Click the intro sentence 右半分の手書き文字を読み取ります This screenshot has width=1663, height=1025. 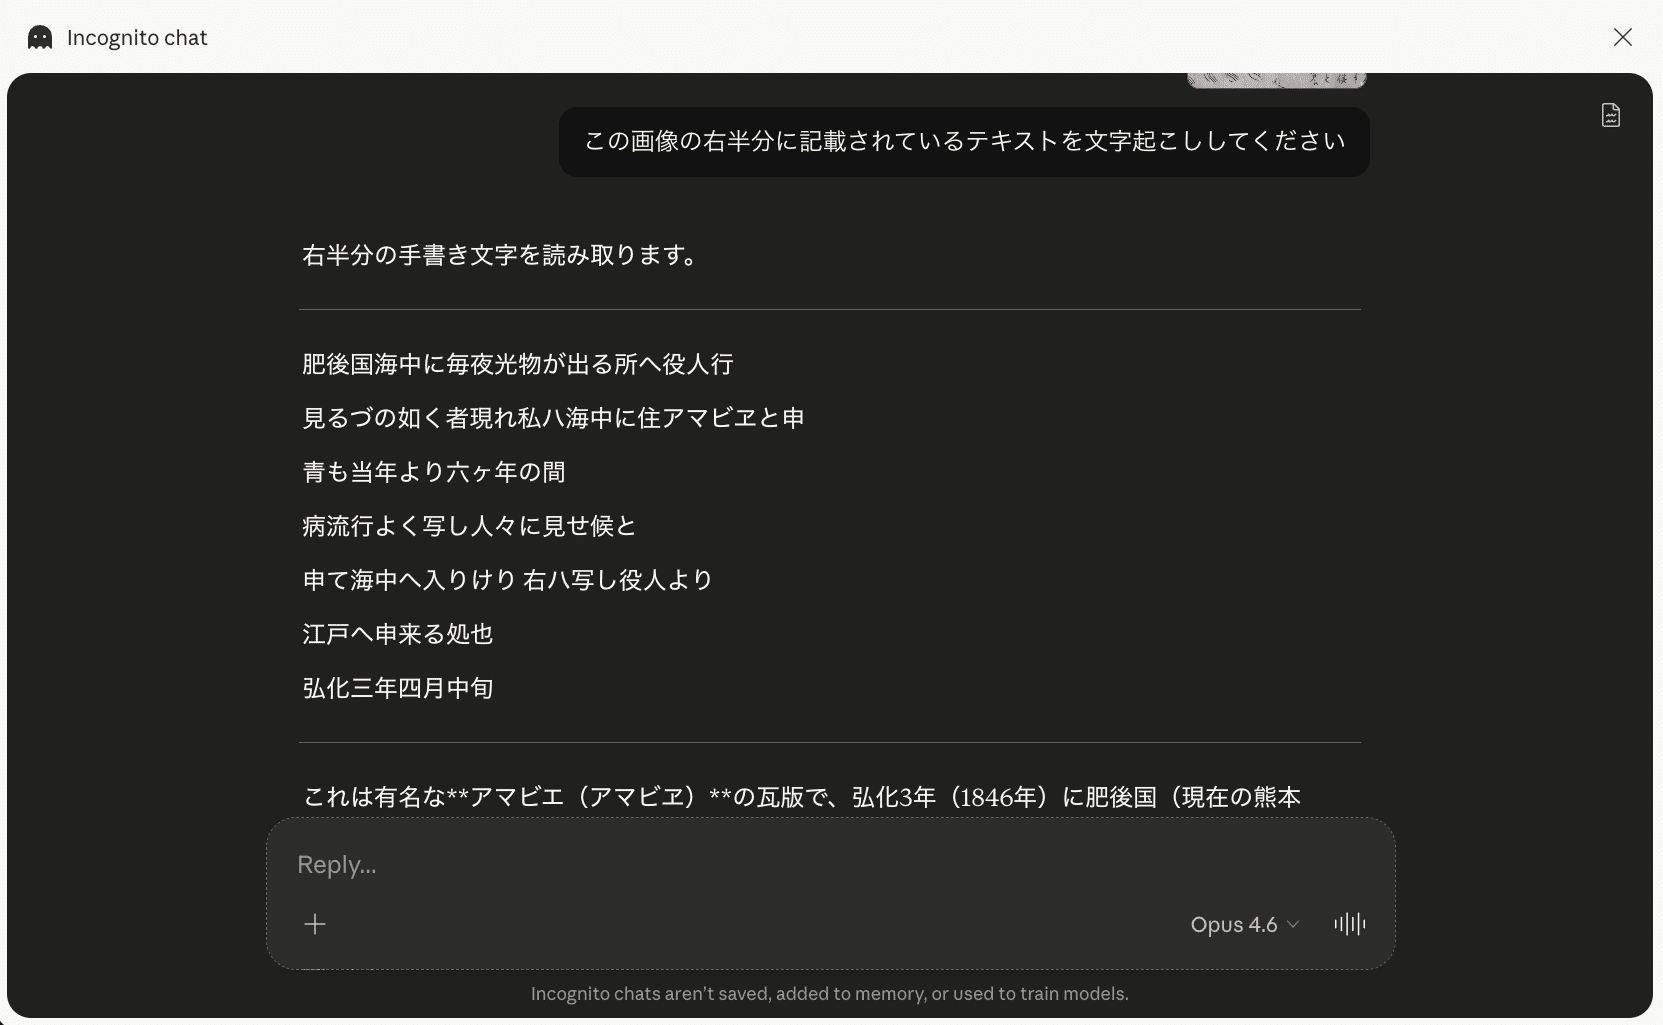500,256
